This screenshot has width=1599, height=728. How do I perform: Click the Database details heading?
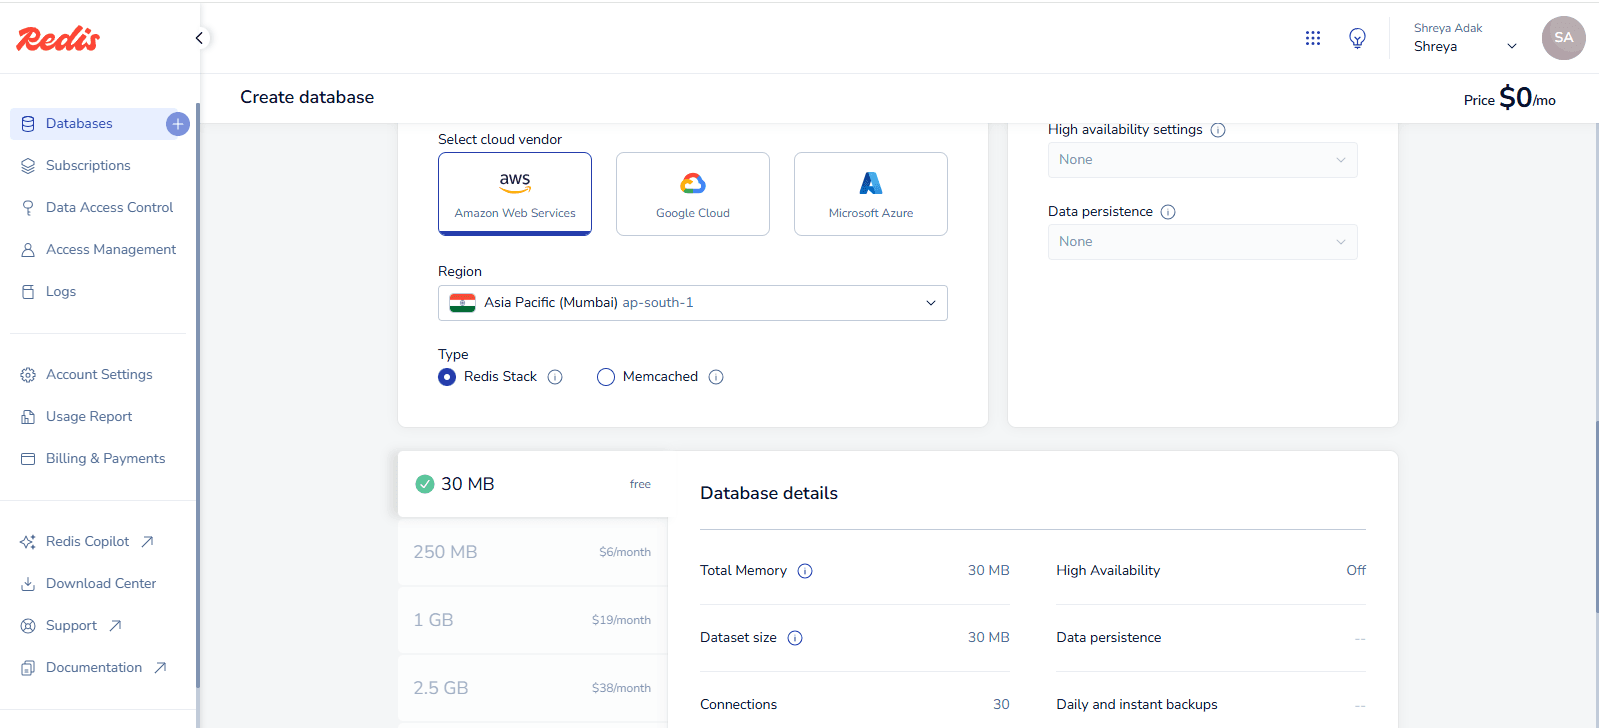(769, 494)
